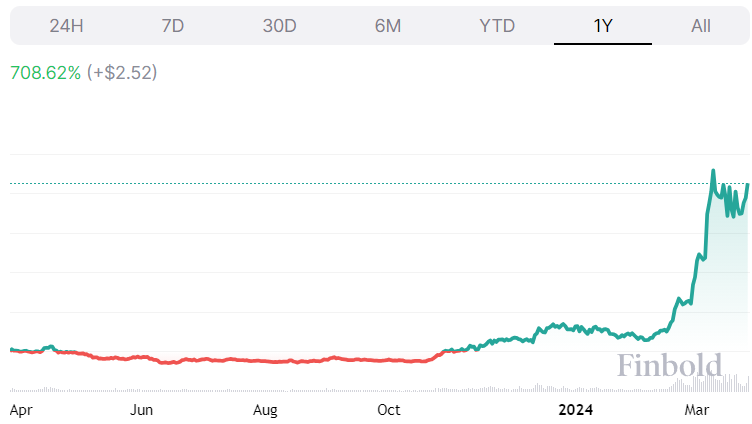Click the right endpoint of the price line
Image resolution: width=752 pixels, height=424 pixels.
748,184
